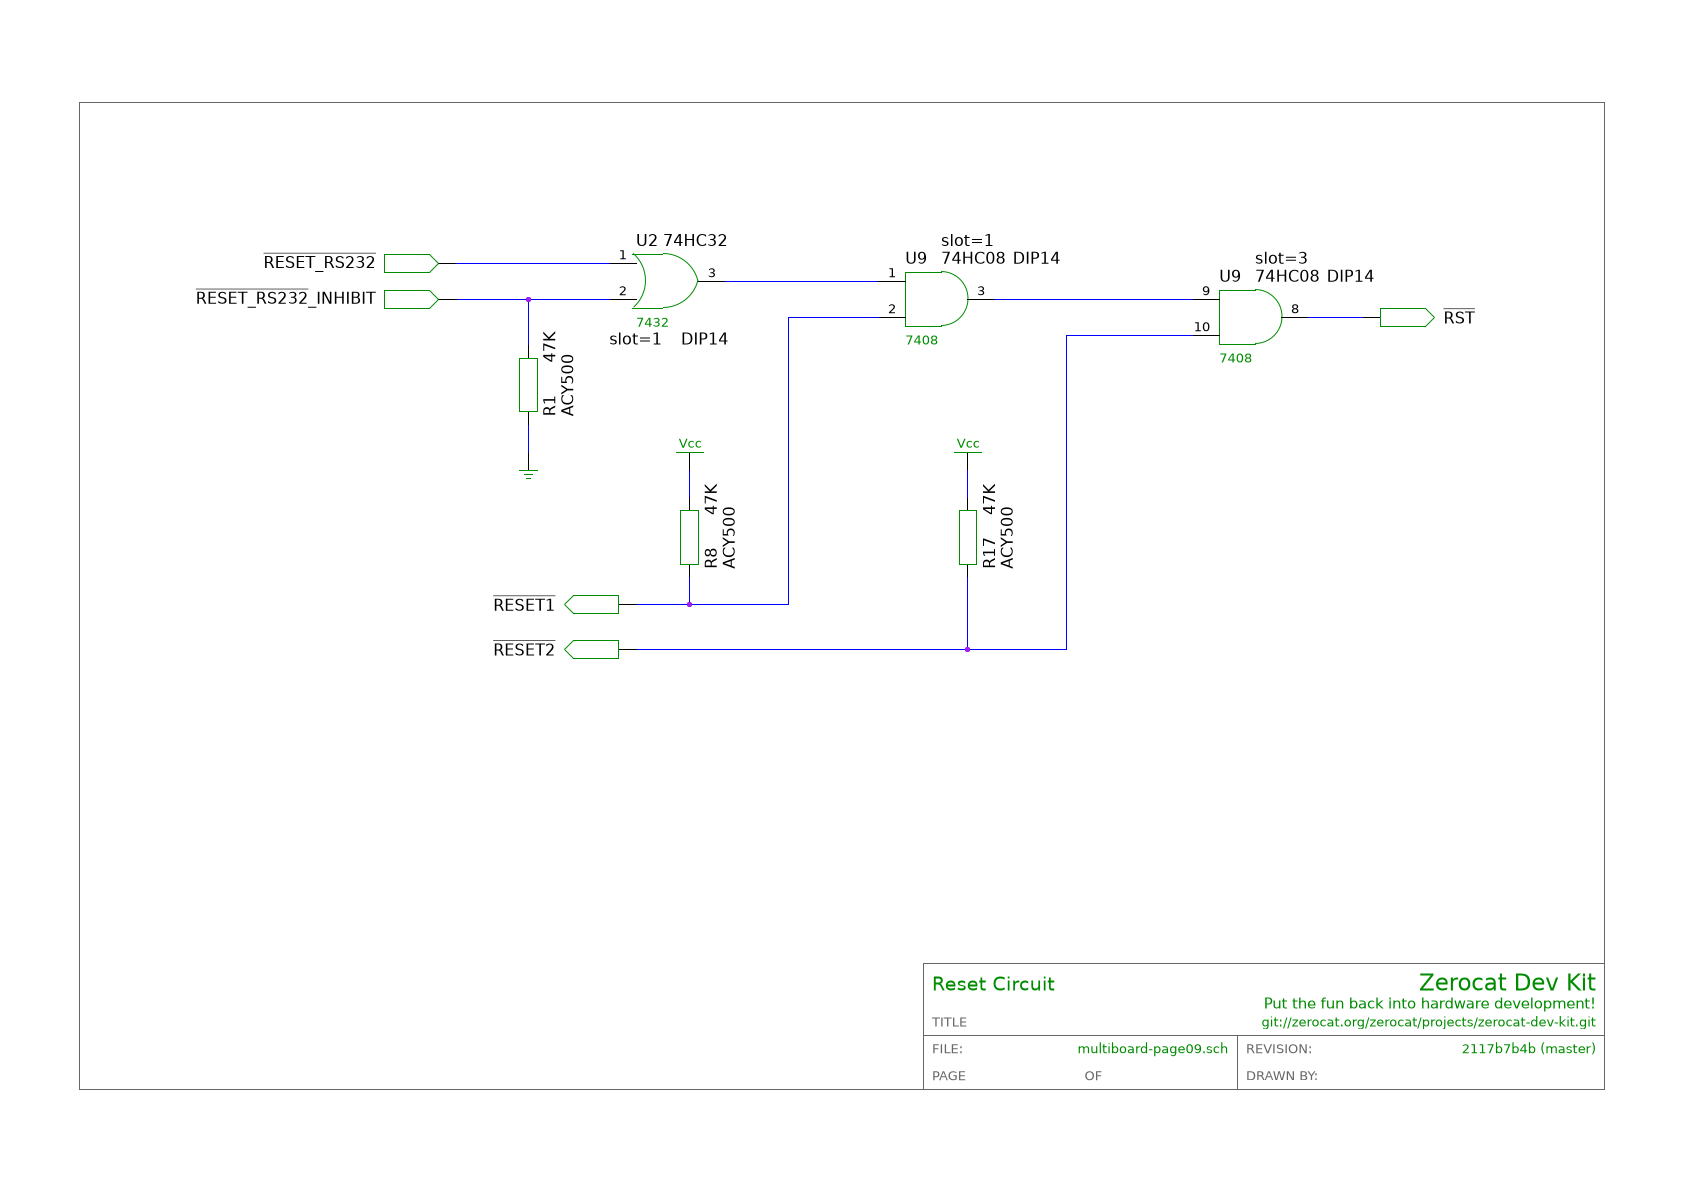Click the 'slot=1' text above the first U9
Viewport: 1684px width, 1191px height.
(967, 240)
